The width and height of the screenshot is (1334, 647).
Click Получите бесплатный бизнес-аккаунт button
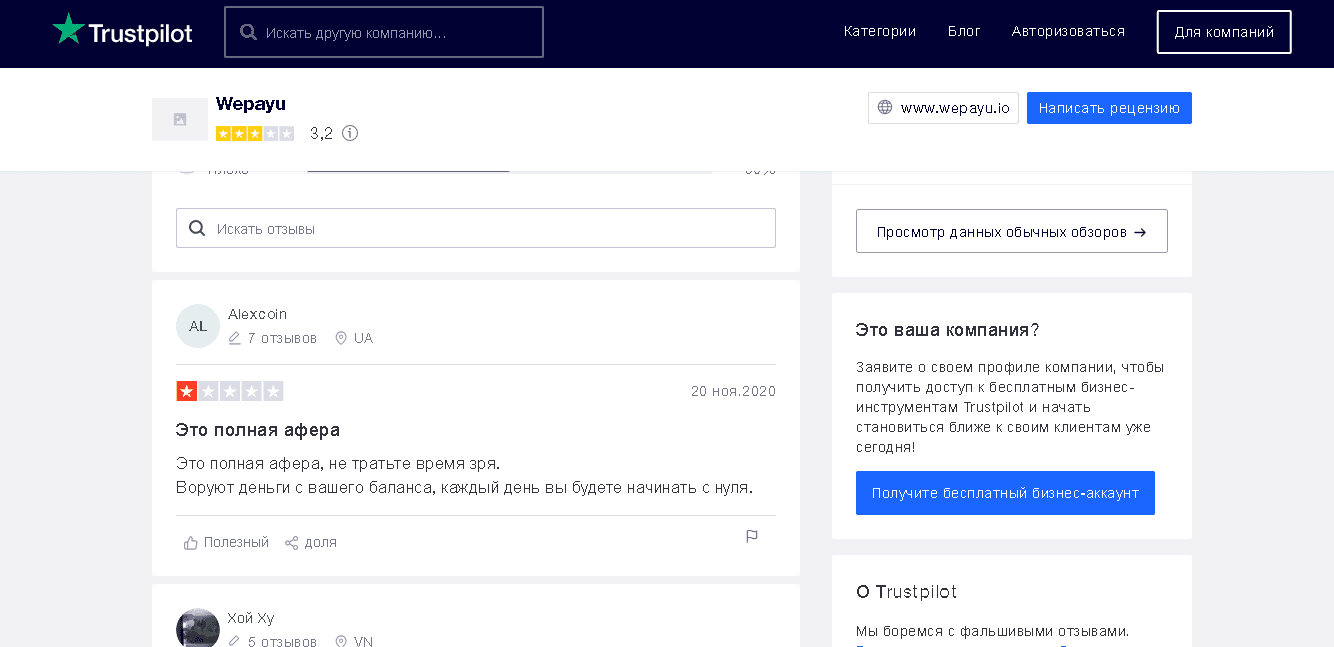point(1005,492)
